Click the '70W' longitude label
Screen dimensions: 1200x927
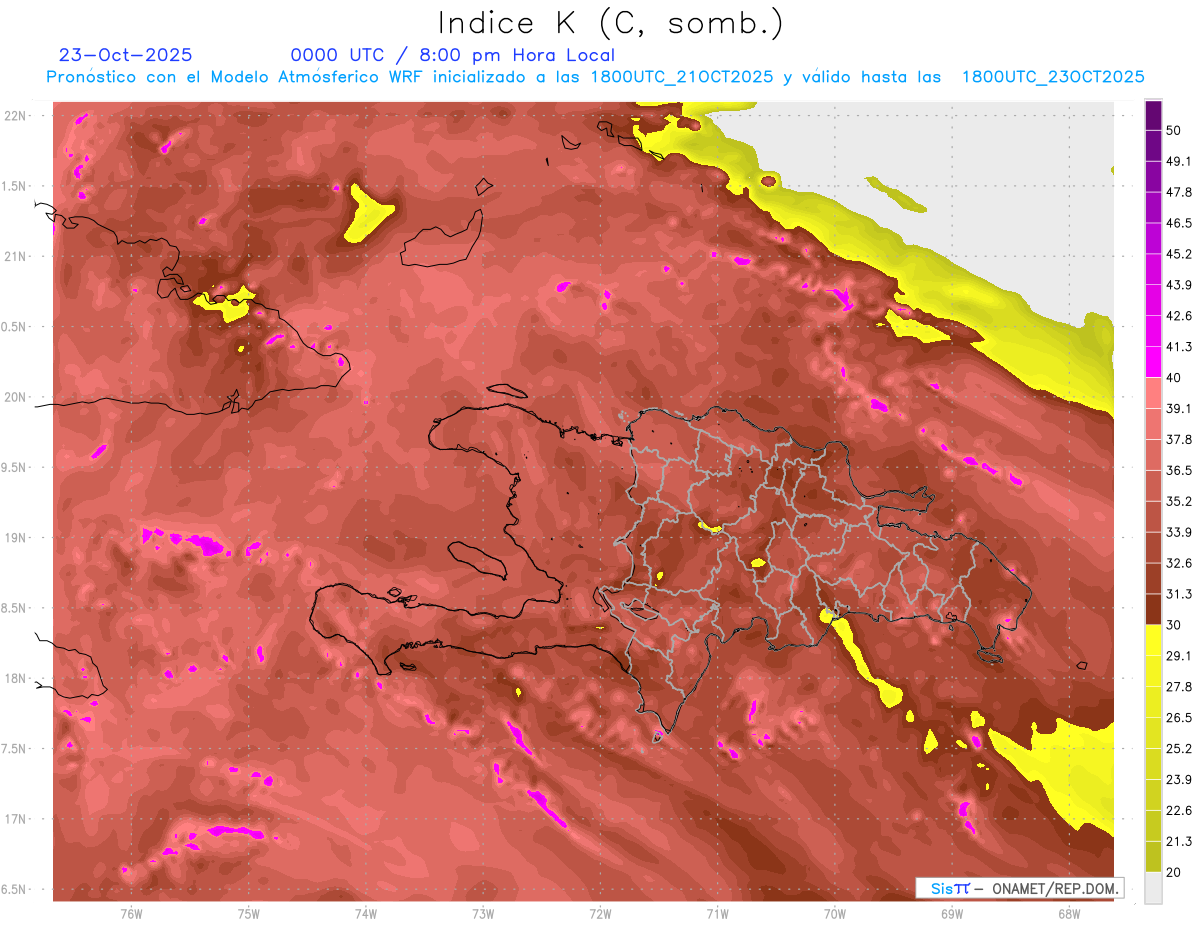pyautogui.click(x=835, y=913)
